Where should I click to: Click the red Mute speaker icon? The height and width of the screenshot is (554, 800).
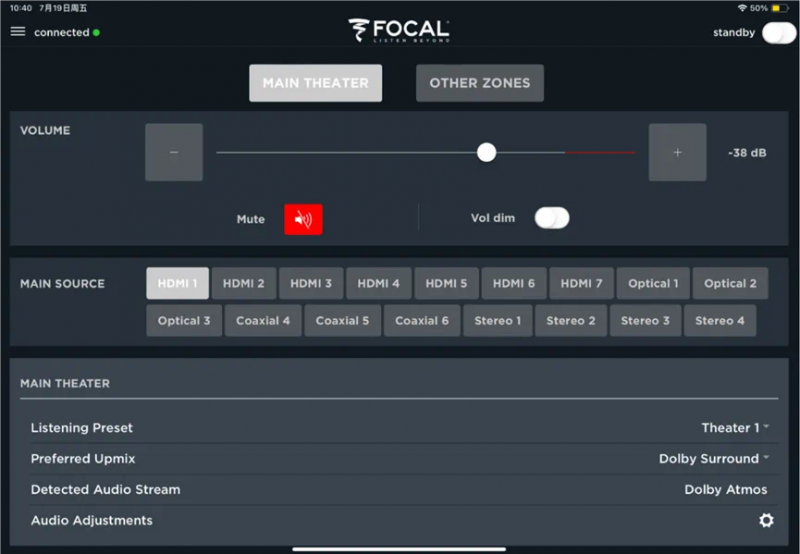pyautogui.click(x=303, y=219)
